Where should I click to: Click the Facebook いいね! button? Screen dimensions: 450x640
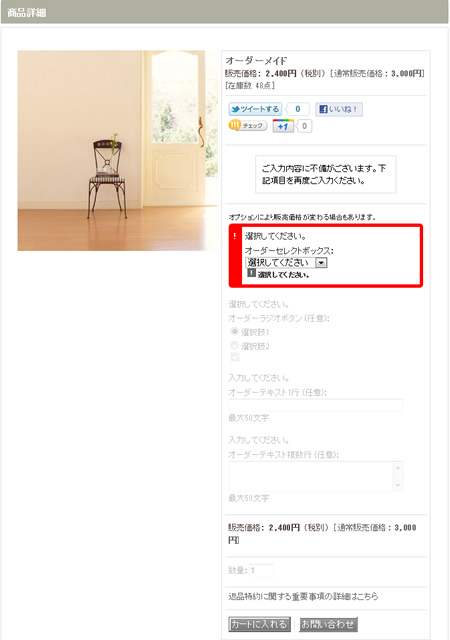[x=339, y=109]
